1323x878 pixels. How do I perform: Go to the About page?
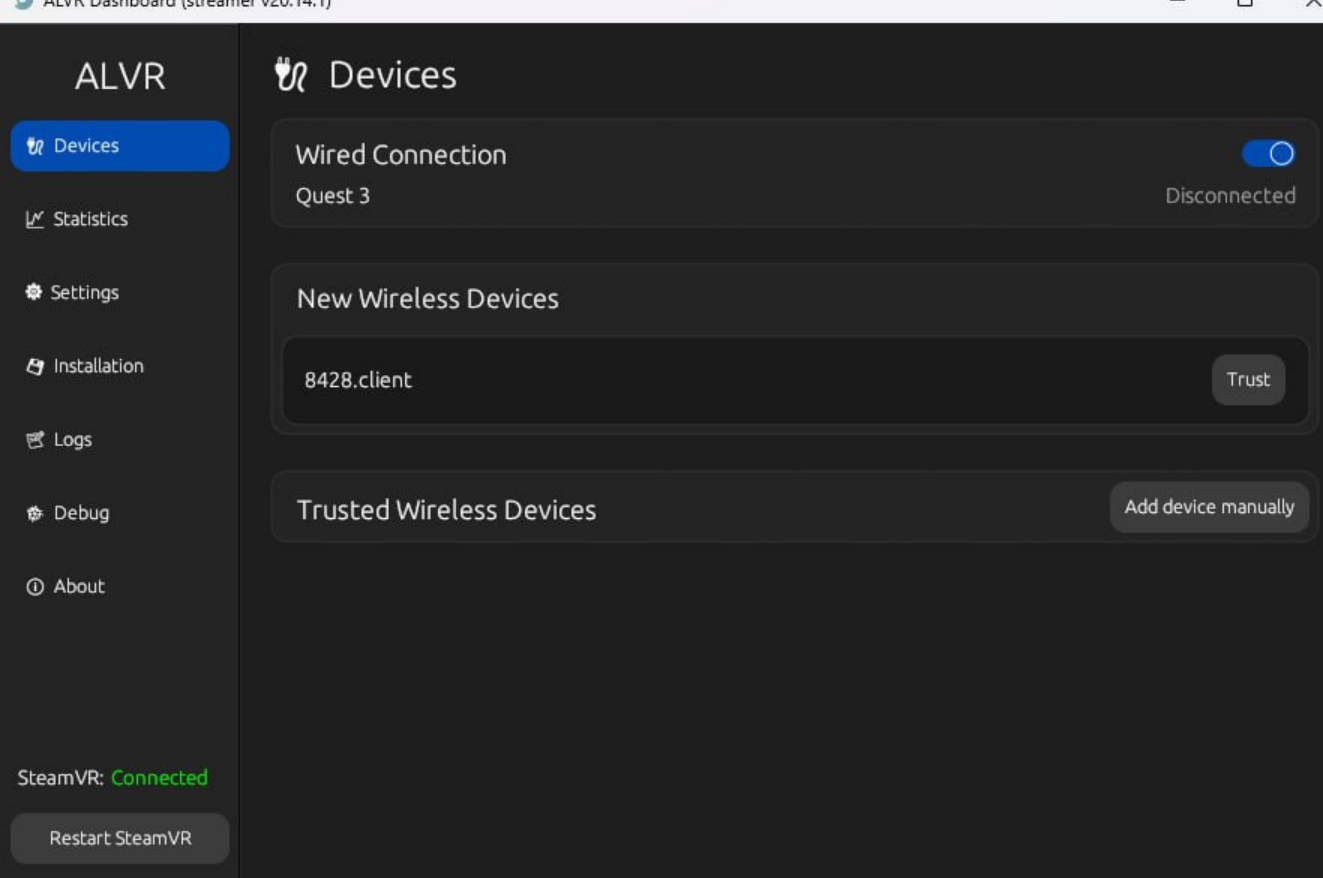pyautogui.click(x=79, y=587)
